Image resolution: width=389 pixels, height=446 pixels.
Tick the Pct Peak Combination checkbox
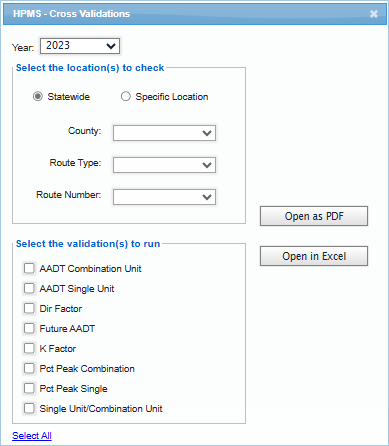(x=29, y=368)
